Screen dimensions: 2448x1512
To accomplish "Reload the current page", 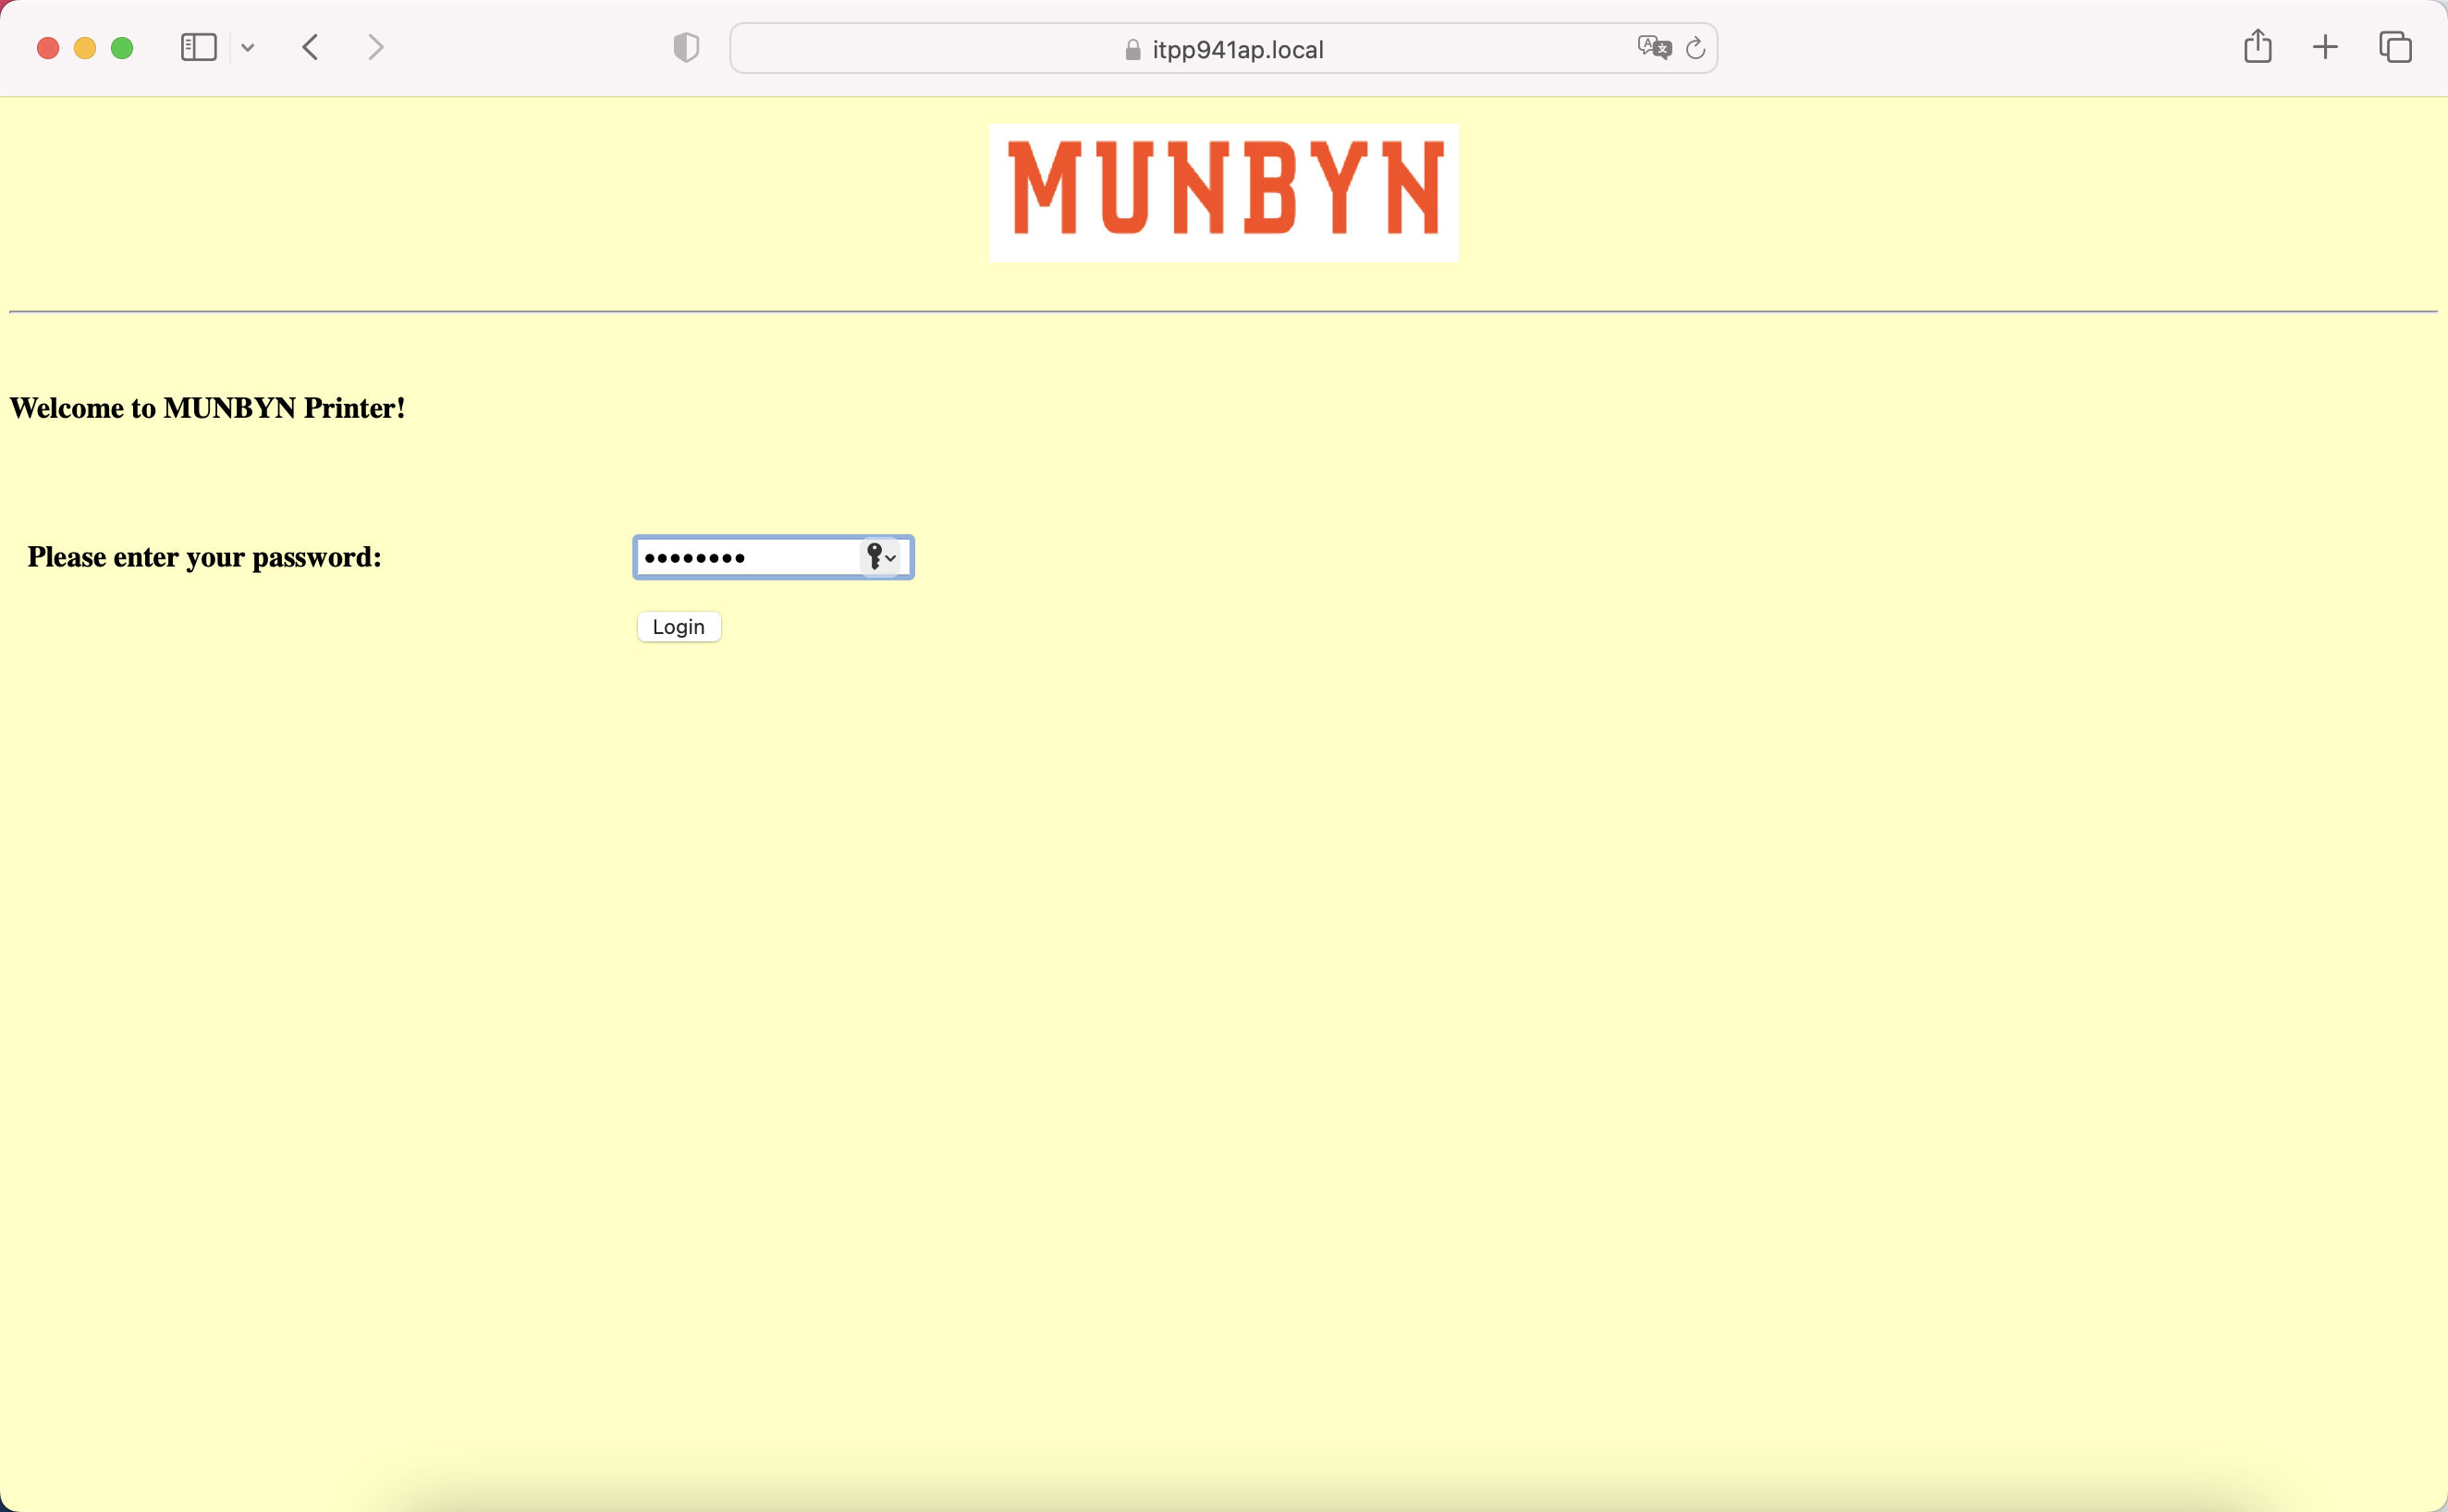I will (x=1695, y=48).
